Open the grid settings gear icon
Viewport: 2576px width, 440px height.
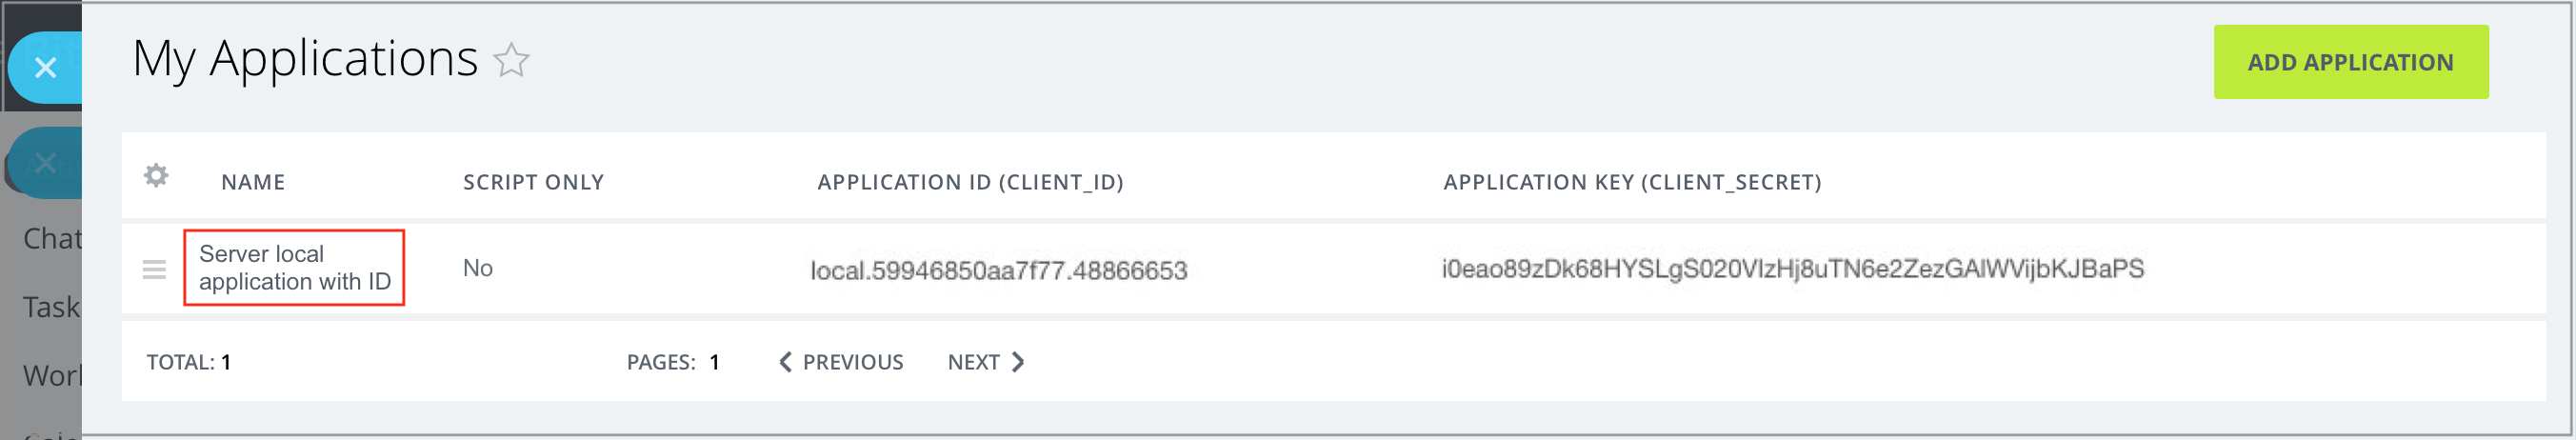[156, 176]
